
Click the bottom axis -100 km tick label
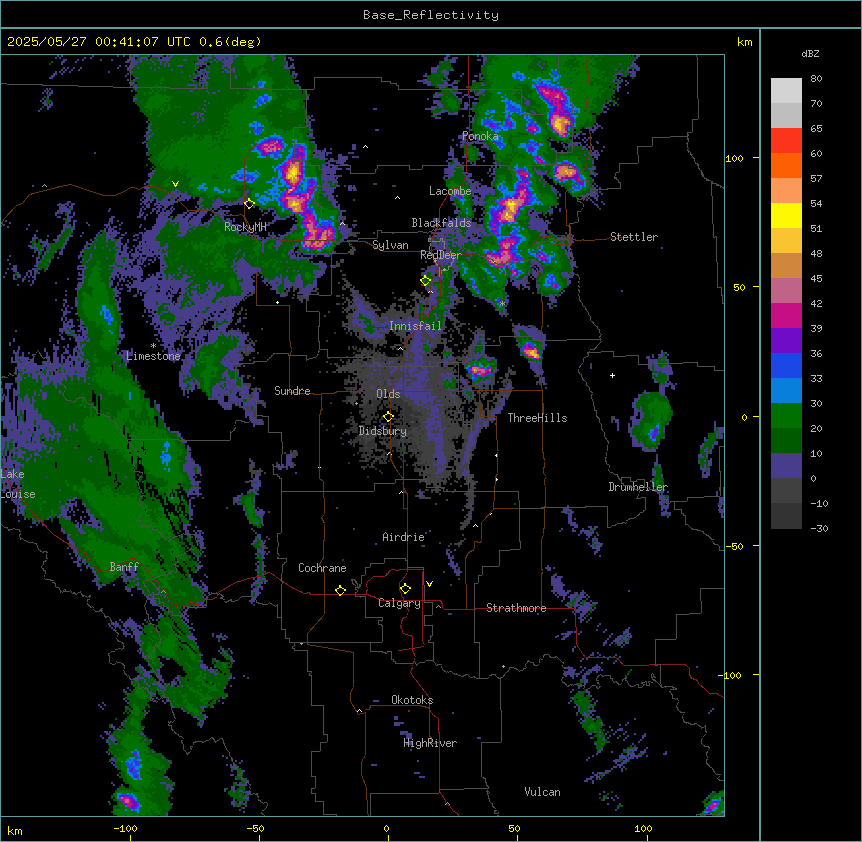point(125,829)
